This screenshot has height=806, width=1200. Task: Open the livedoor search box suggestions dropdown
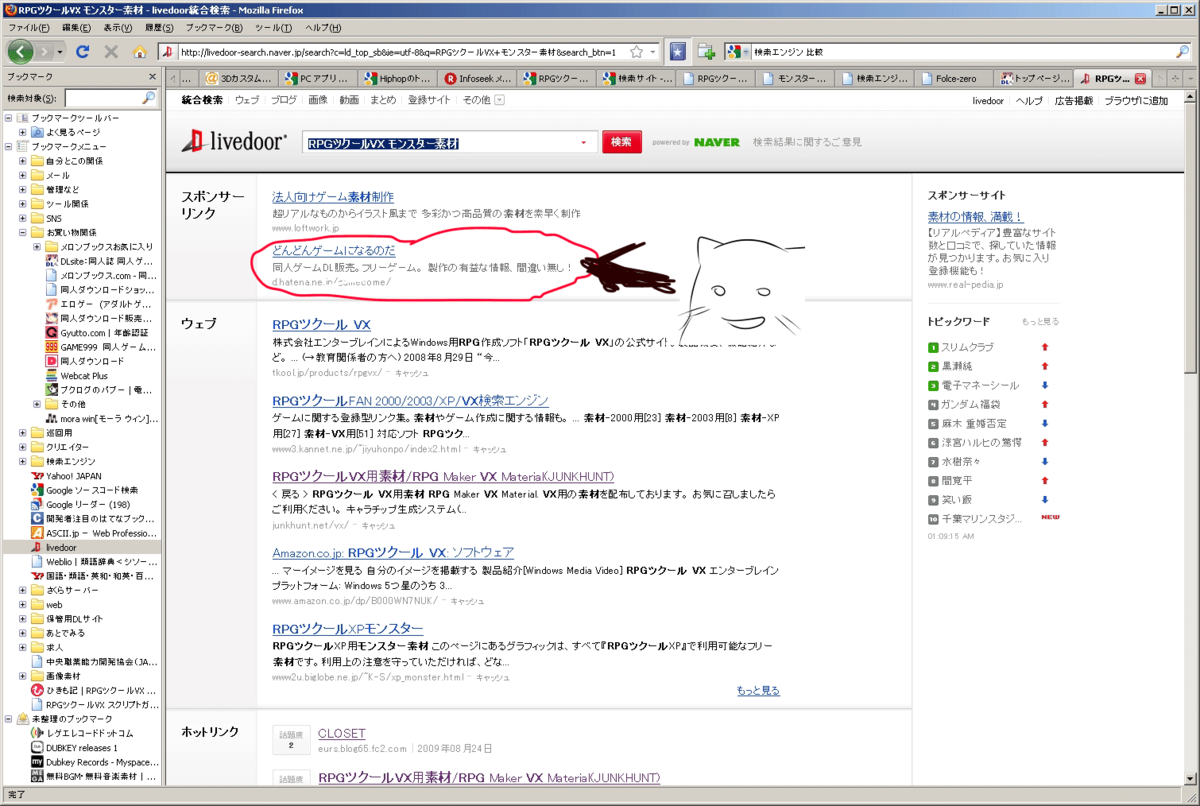[584, 143]
